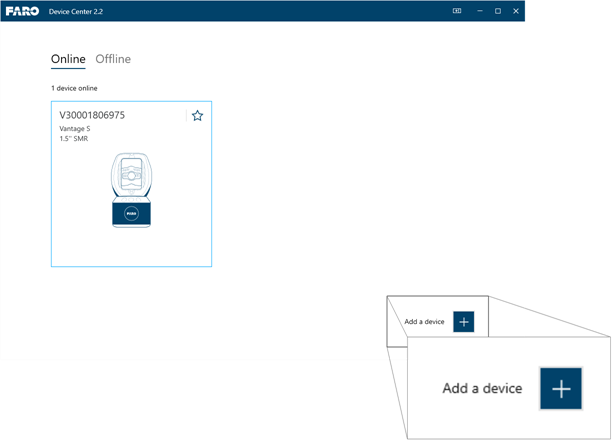Image resolution: width=615 pixels, height=444 pixels.
Task: Open the Vantage S tracker device image
Action: coord(131,190)
